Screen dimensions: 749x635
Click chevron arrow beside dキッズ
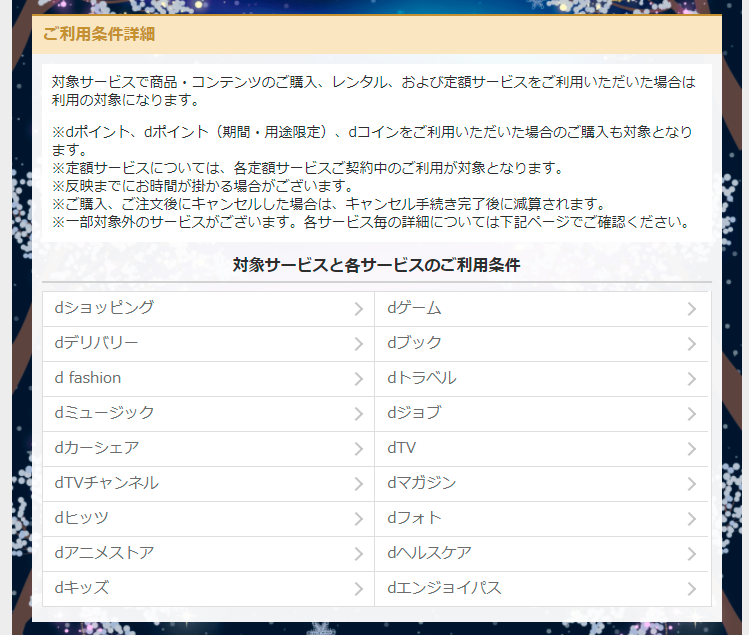pos(359,589)
